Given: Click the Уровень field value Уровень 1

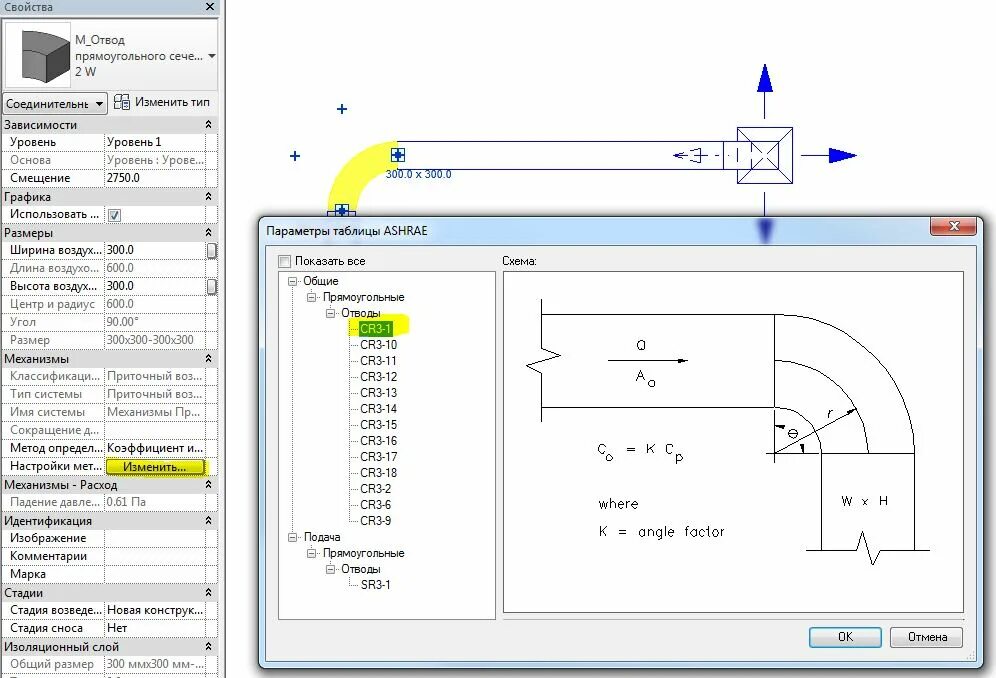Looking at the screenshot, I should coord(154,142).
